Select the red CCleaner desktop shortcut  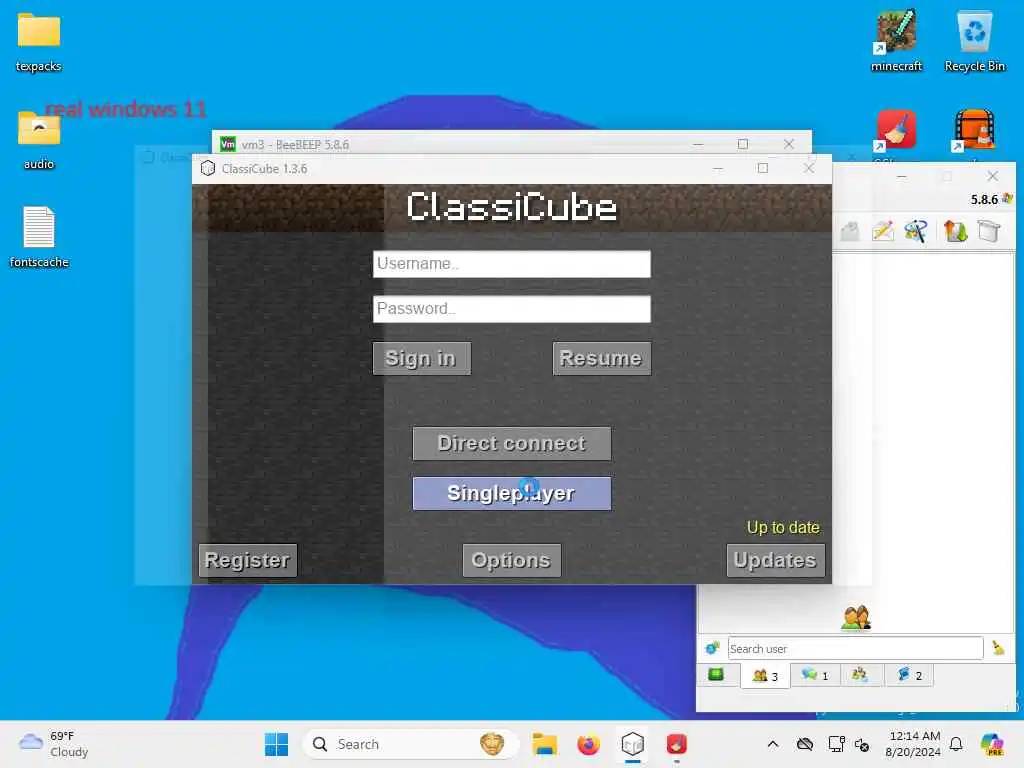[x=897, y=131]
